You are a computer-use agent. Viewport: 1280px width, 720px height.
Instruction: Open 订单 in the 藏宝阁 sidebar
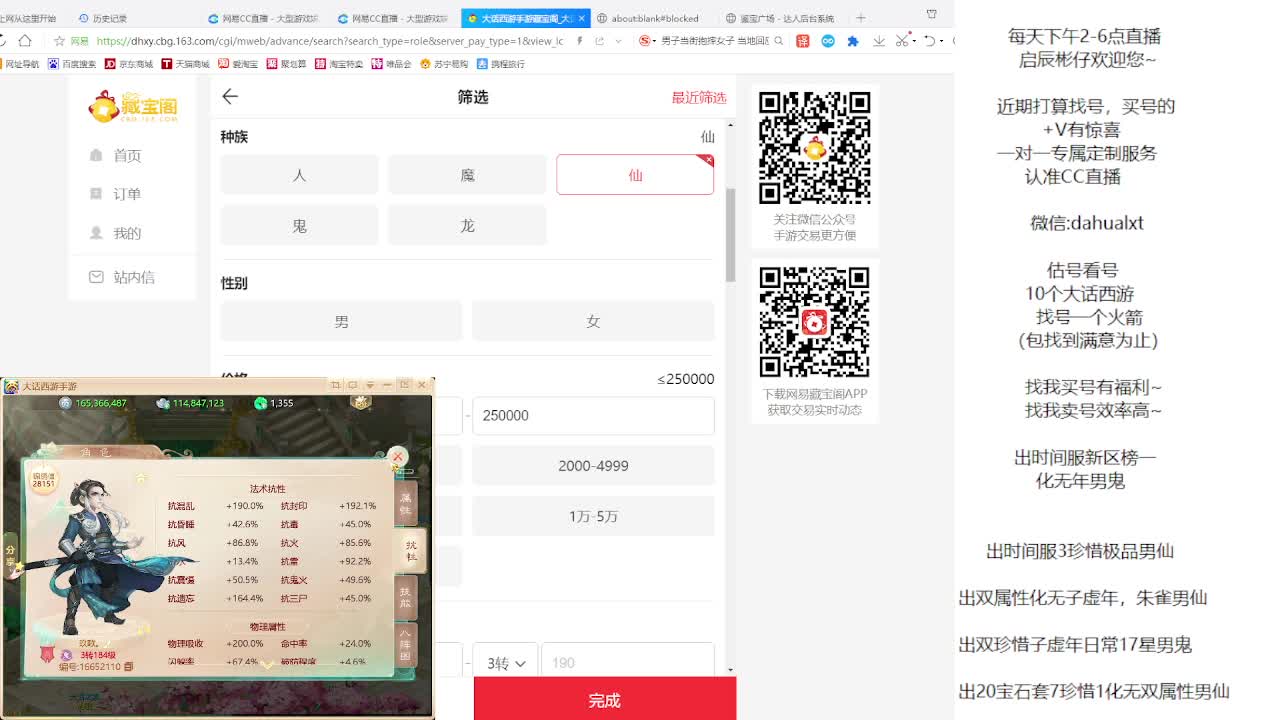coord(116,194)
